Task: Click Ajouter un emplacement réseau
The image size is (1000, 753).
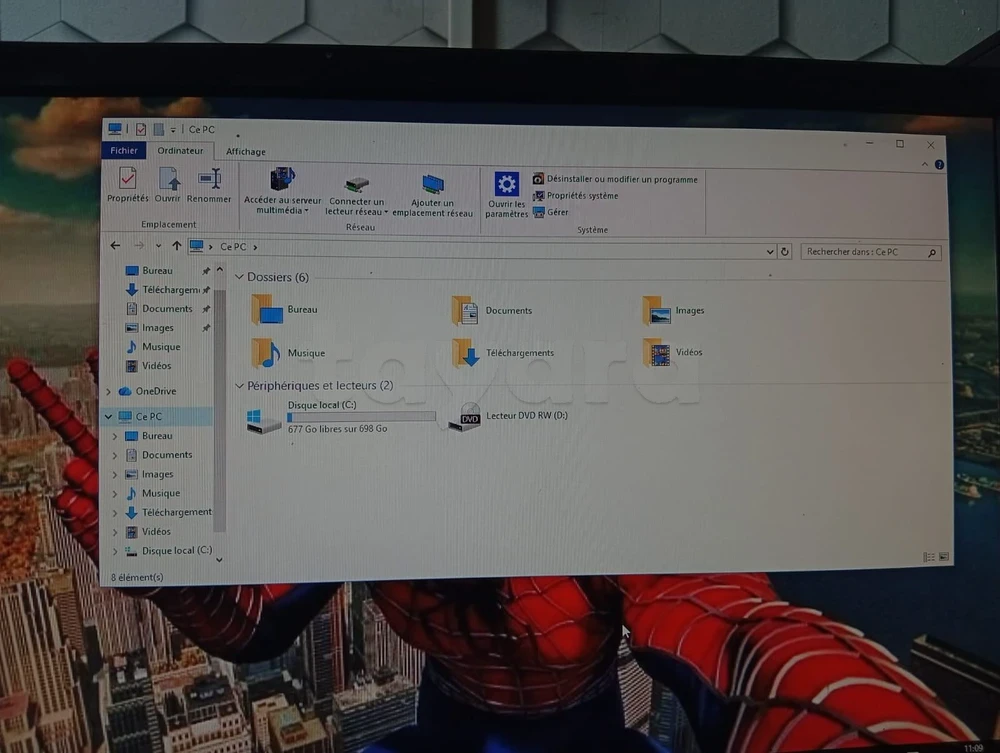Action: (x=432, y=196)
